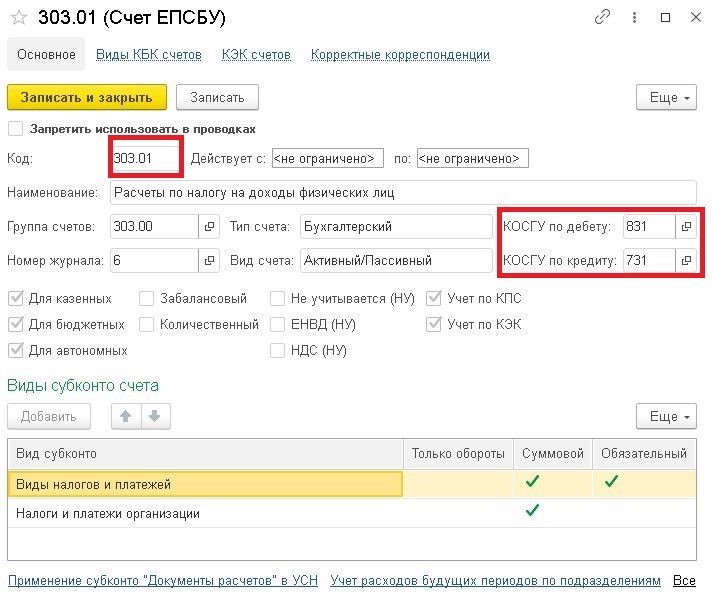Open KOSGU debit 831 selection icon
Screen dimensions: 712x600
point(686,227)
